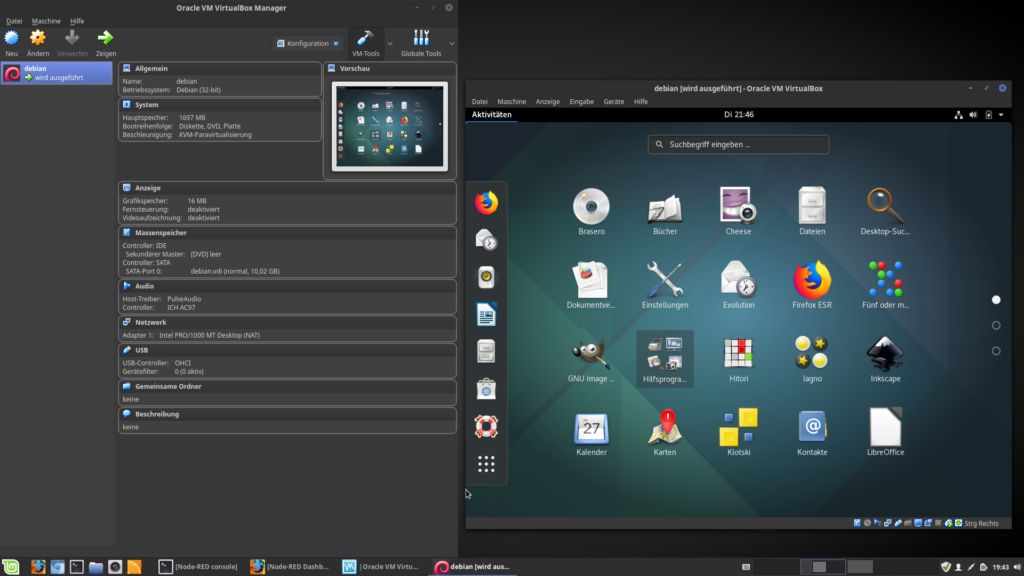This screenshot has width=1024, height=576.
Task: Click the green Zeigen arrow icon
Action: coord(105,38)
